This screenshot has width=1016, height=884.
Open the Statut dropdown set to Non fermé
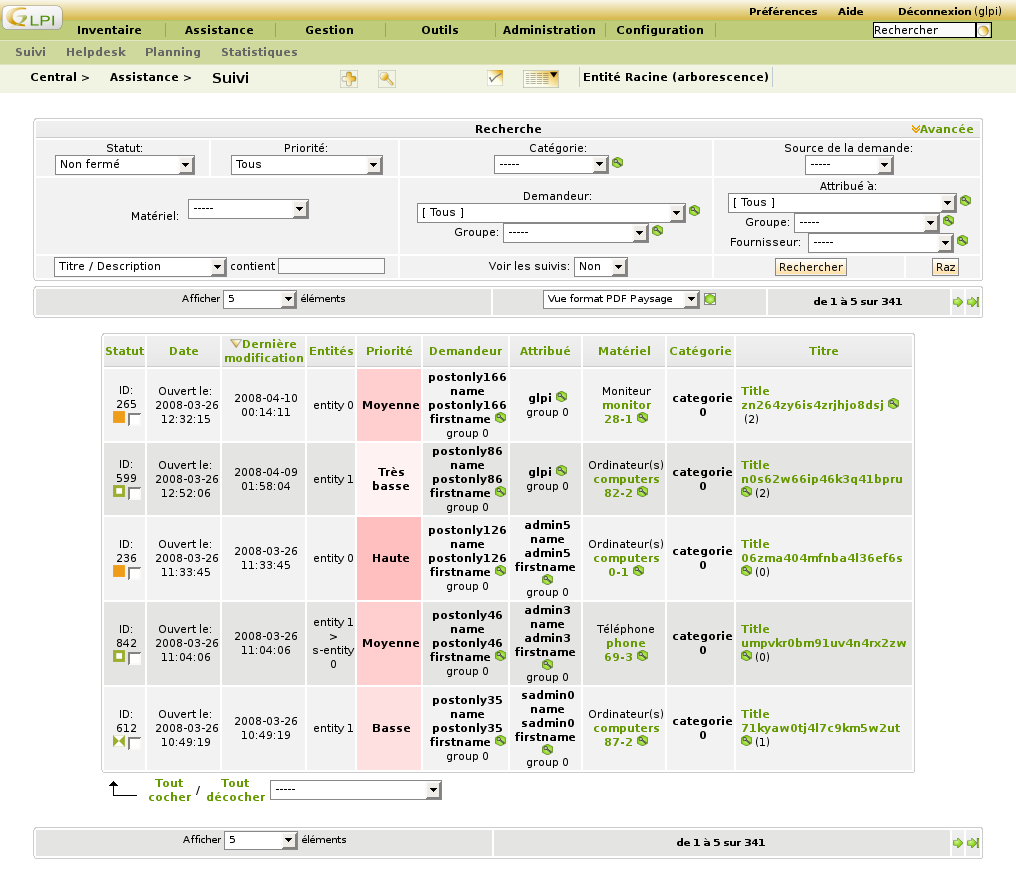124,165
